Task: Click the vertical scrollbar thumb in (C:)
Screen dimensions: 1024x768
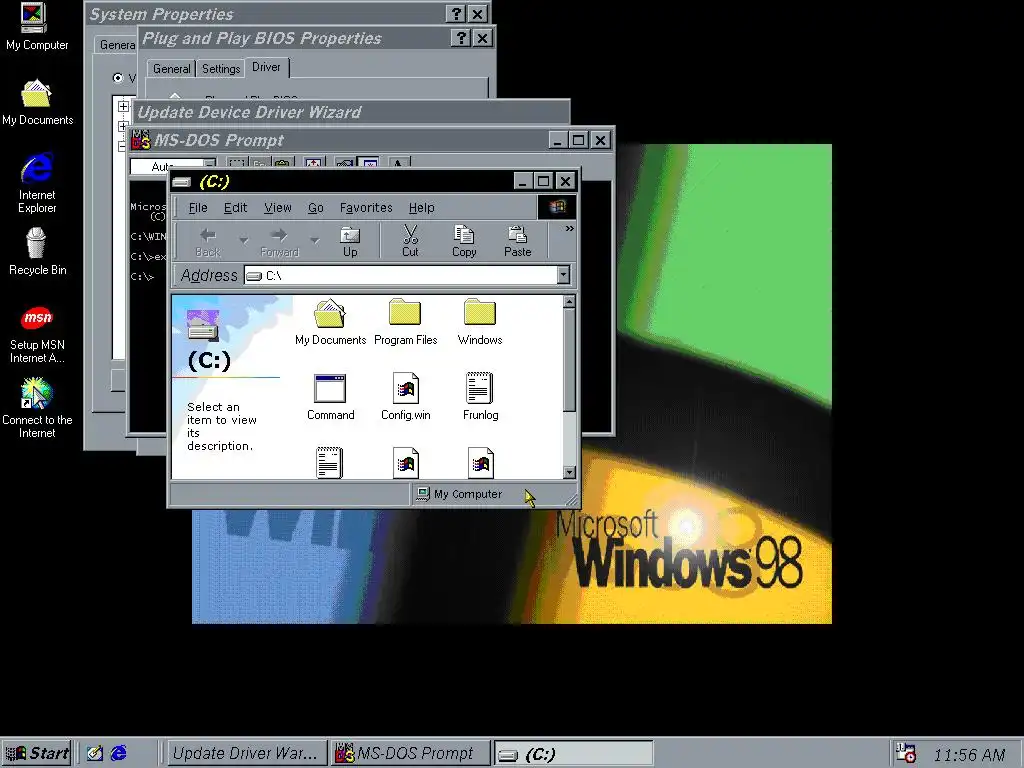Action: point(569,360)
